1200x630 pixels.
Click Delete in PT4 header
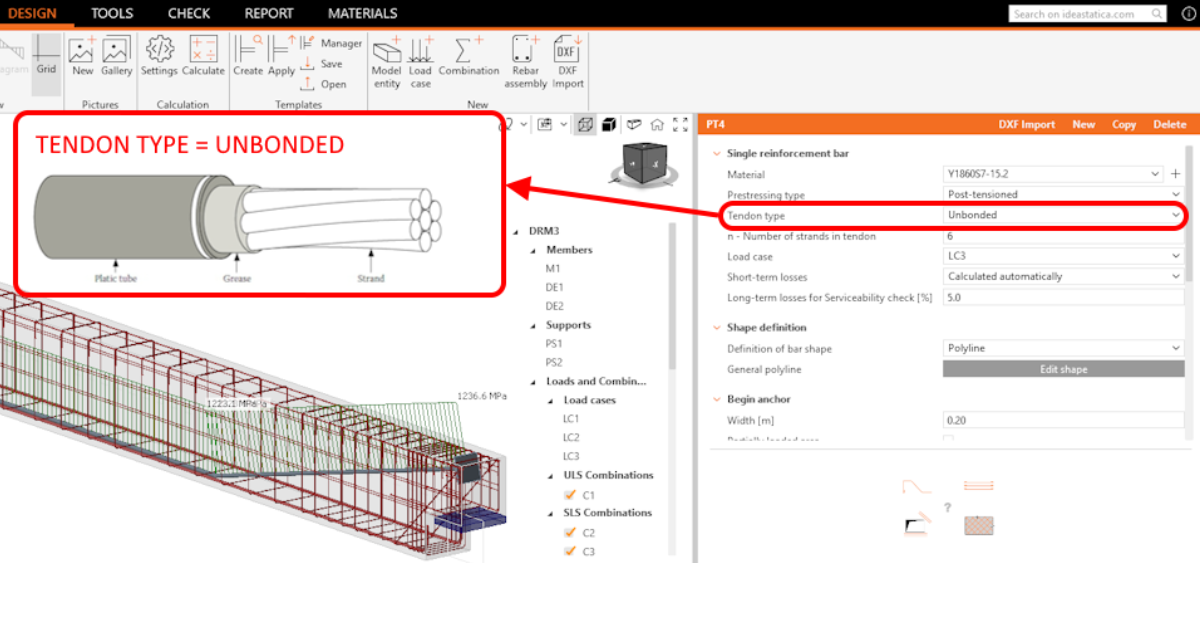[1169, 124]
